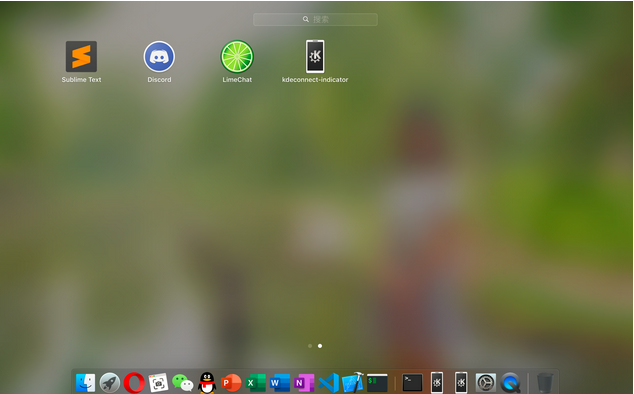Launch QuickTime Player from the Dock
Screen dimensions: 634x394
pos(510,382)
